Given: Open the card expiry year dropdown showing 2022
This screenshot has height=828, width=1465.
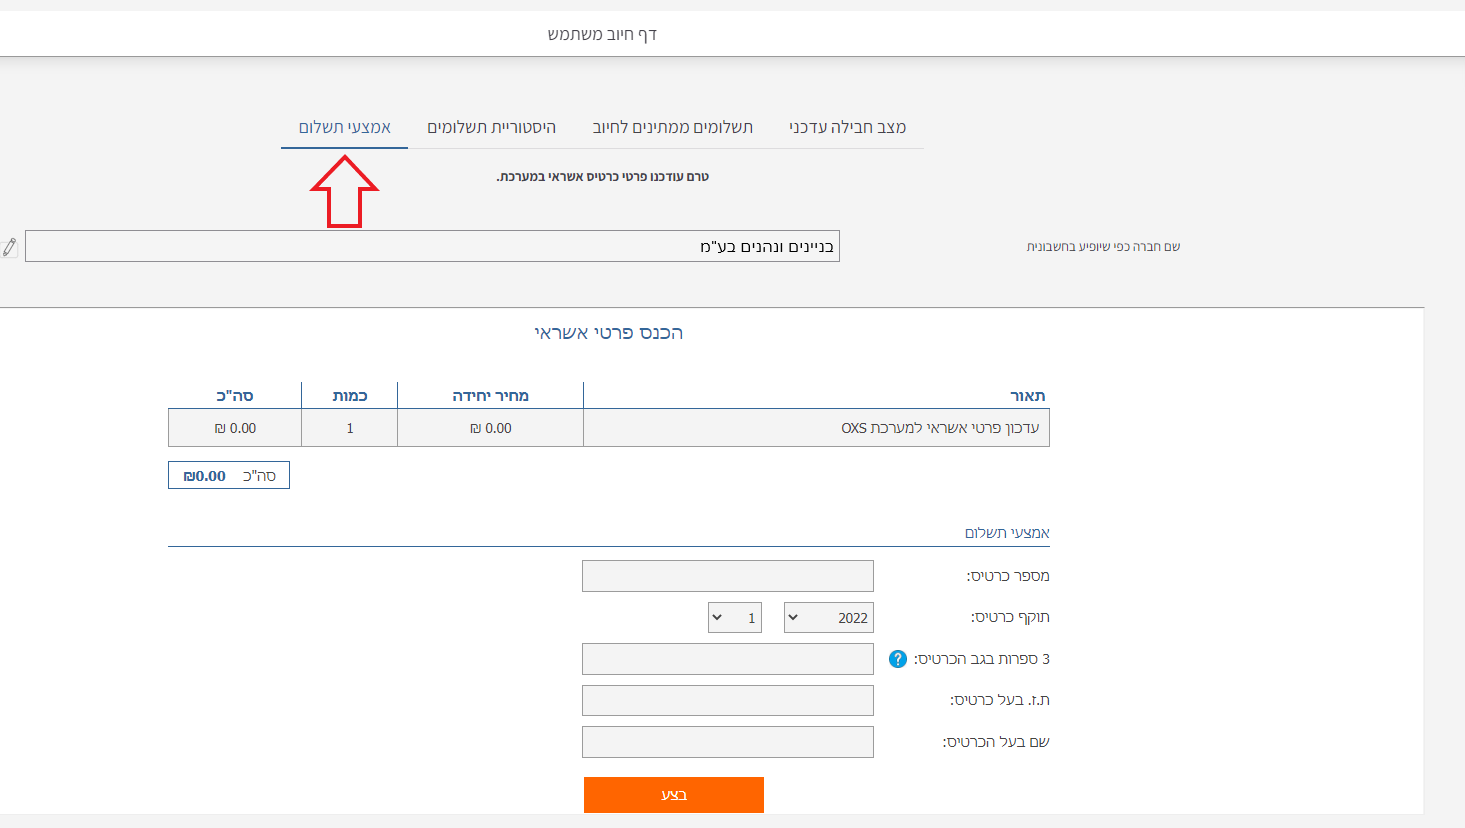Looking at the screenshot, I should (828, 618).
